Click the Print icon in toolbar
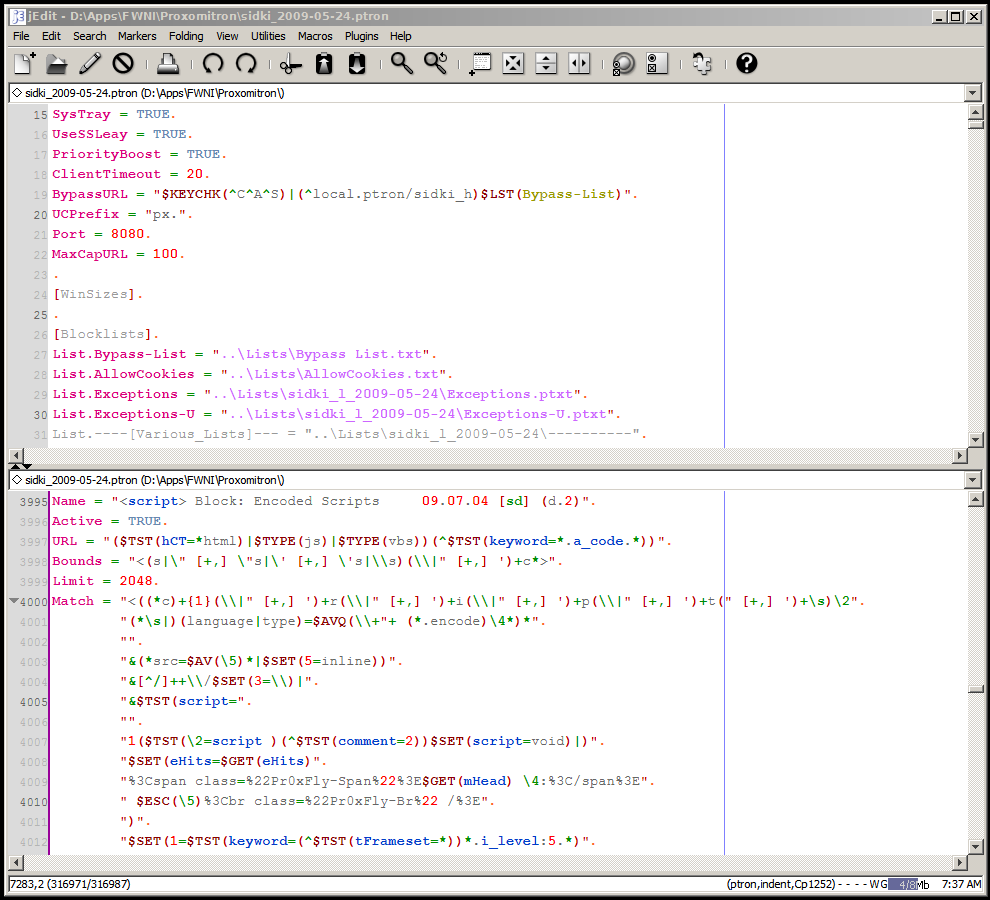The image size is (990, 900). (168, 64)
